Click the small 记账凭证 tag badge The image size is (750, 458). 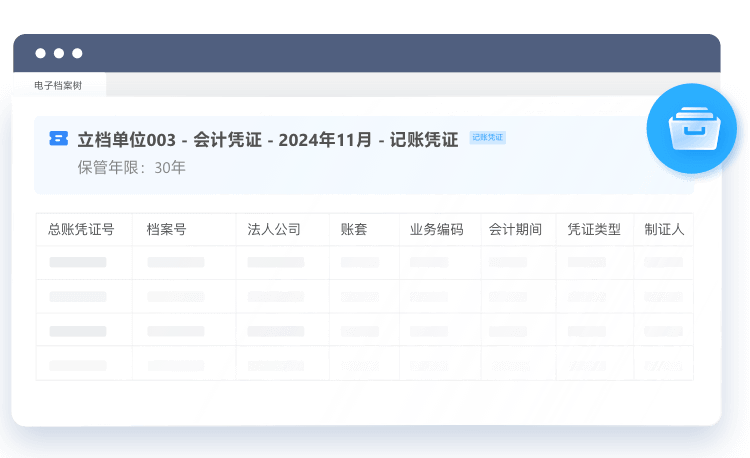[x=488, y=137]
